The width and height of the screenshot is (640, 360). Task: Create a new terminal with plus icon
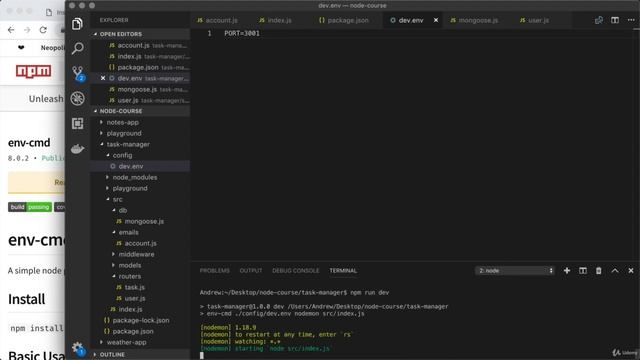567,271
